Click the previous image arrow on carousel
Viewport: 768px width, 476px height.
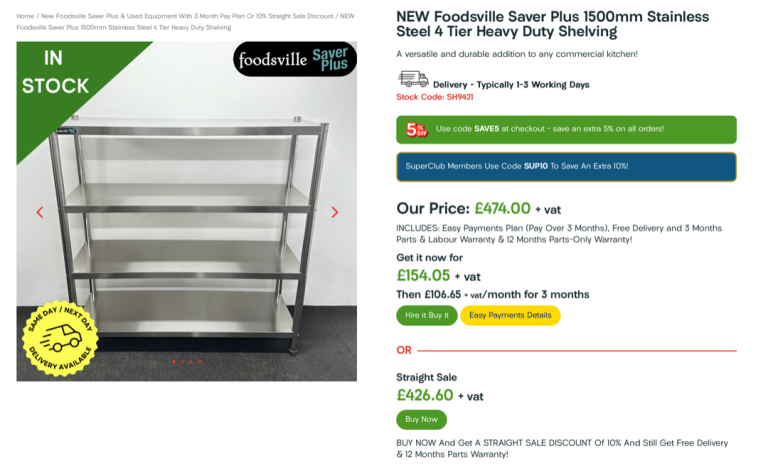click(40, 212)
